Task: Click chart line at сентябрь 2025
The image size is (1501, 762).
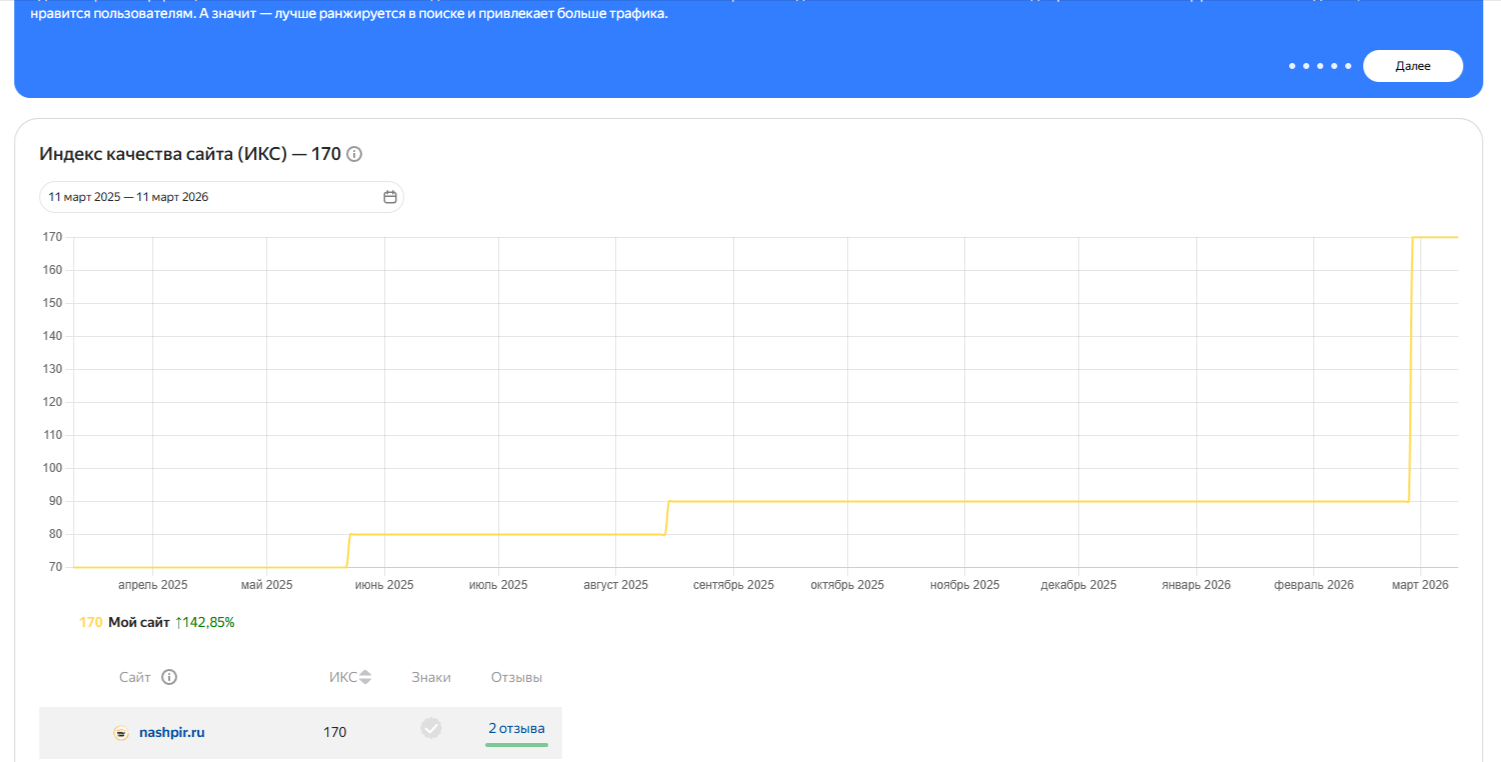Action: click(733, 501)
